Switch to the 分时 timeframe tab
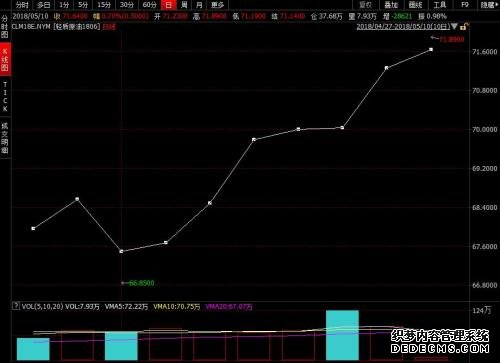 (22, 5)
